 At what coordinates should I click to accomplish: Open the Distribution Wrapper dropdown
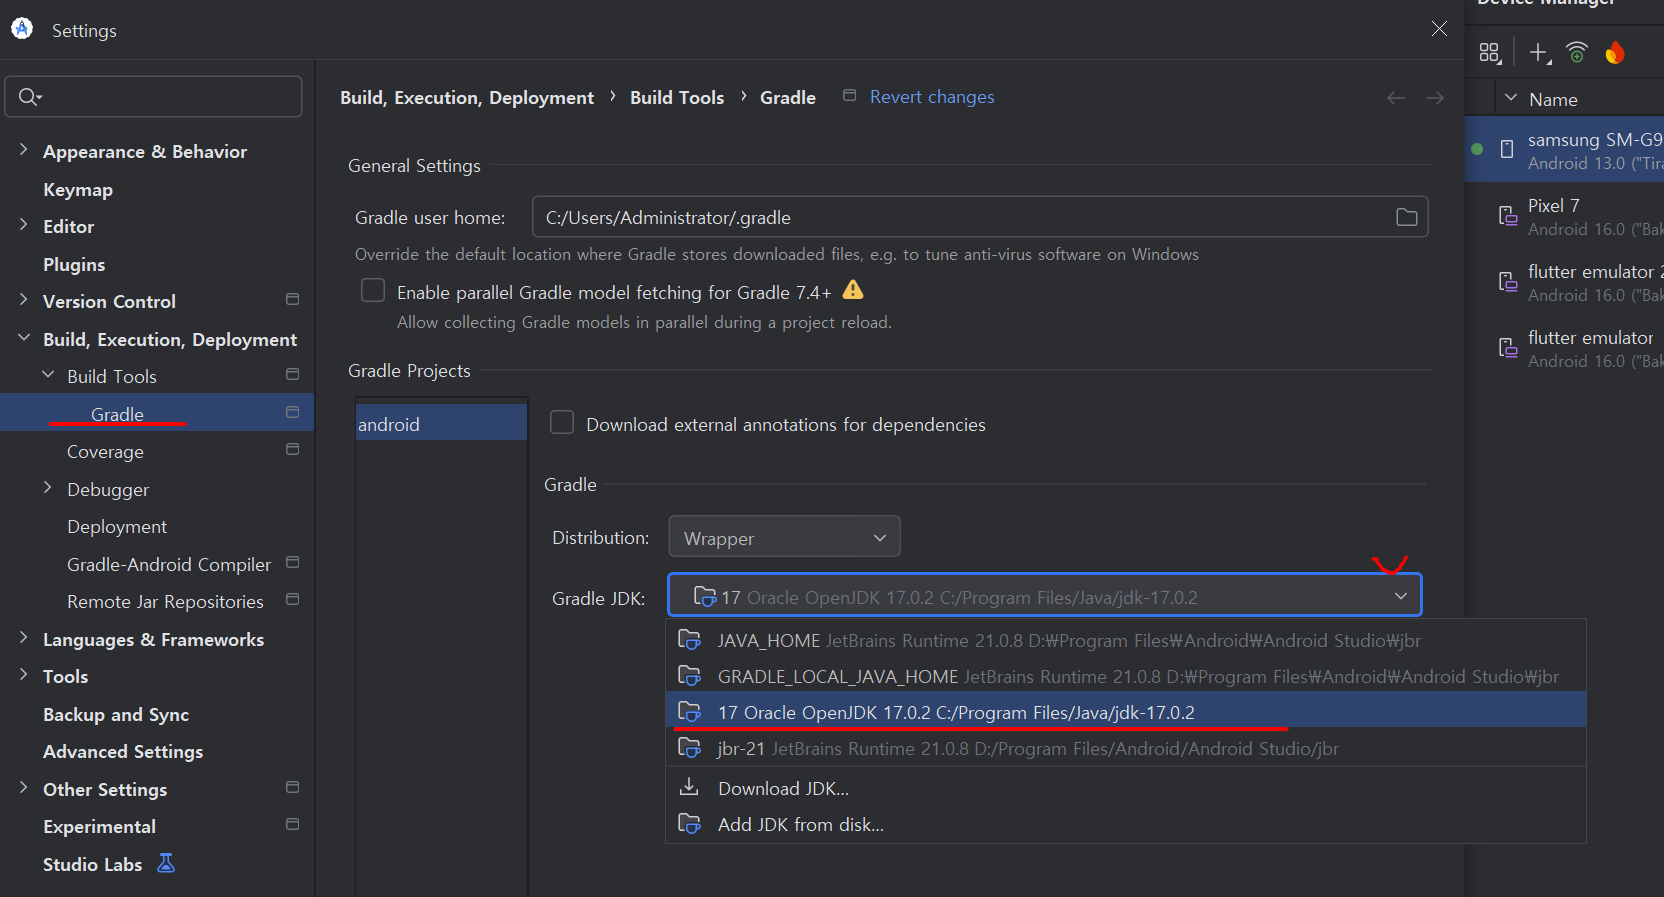coord(784,537)
